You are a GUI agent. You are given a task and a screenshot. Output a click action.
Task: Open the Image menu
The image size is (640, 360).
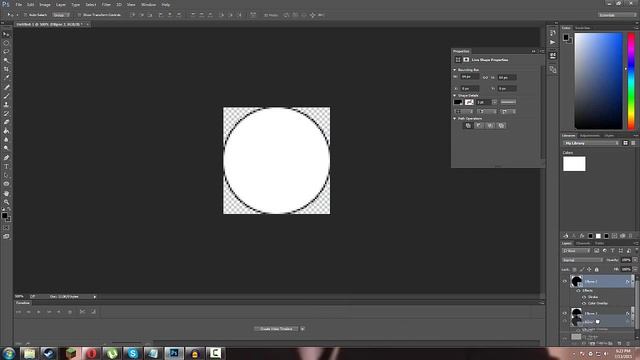pos(45,4)
